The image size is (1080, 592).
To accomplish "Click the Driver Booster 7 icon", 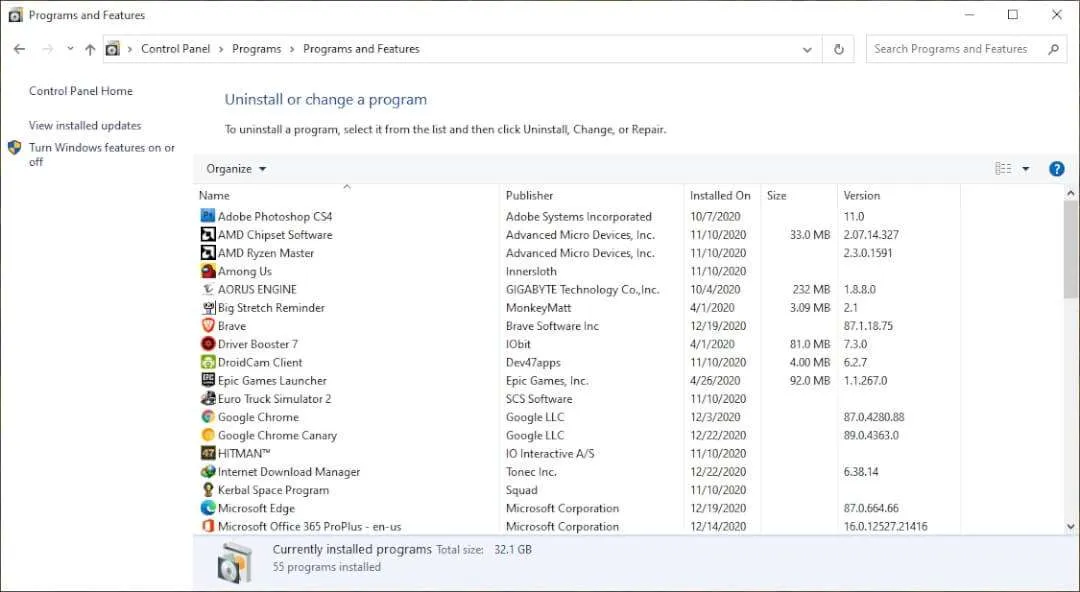I will 207,344.
